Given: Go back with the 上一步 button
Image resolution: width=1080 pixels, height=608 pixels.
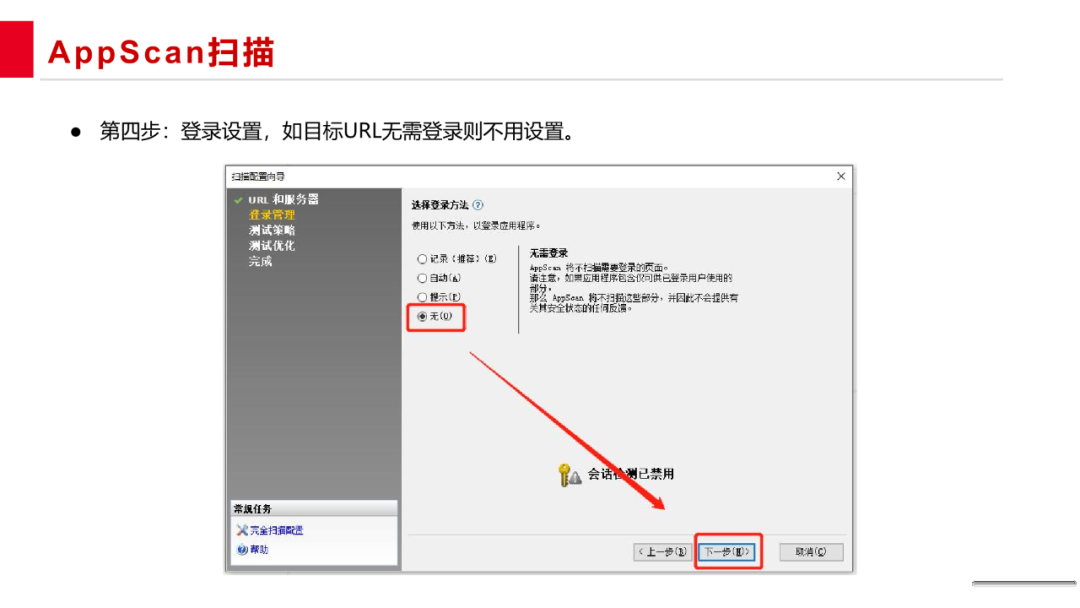Looking at the screenshot, I should [662, 552].
